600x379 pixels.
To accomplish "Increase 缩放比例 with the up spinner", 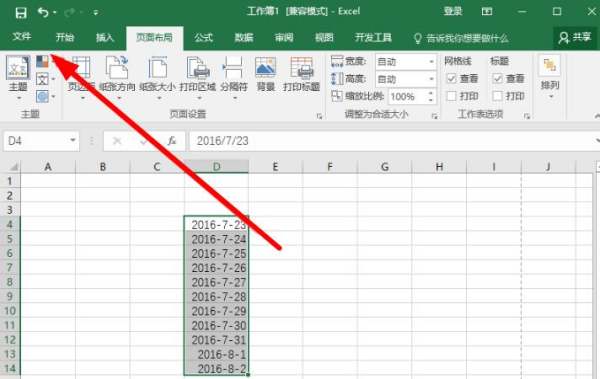I will point(431,93).
